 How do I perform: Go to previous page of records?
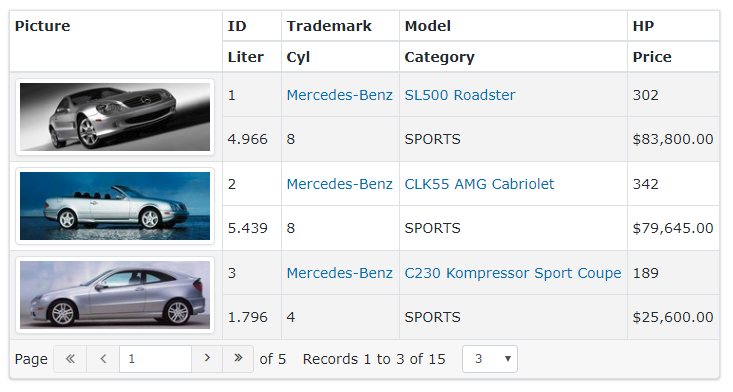click(x=103, y=359)
